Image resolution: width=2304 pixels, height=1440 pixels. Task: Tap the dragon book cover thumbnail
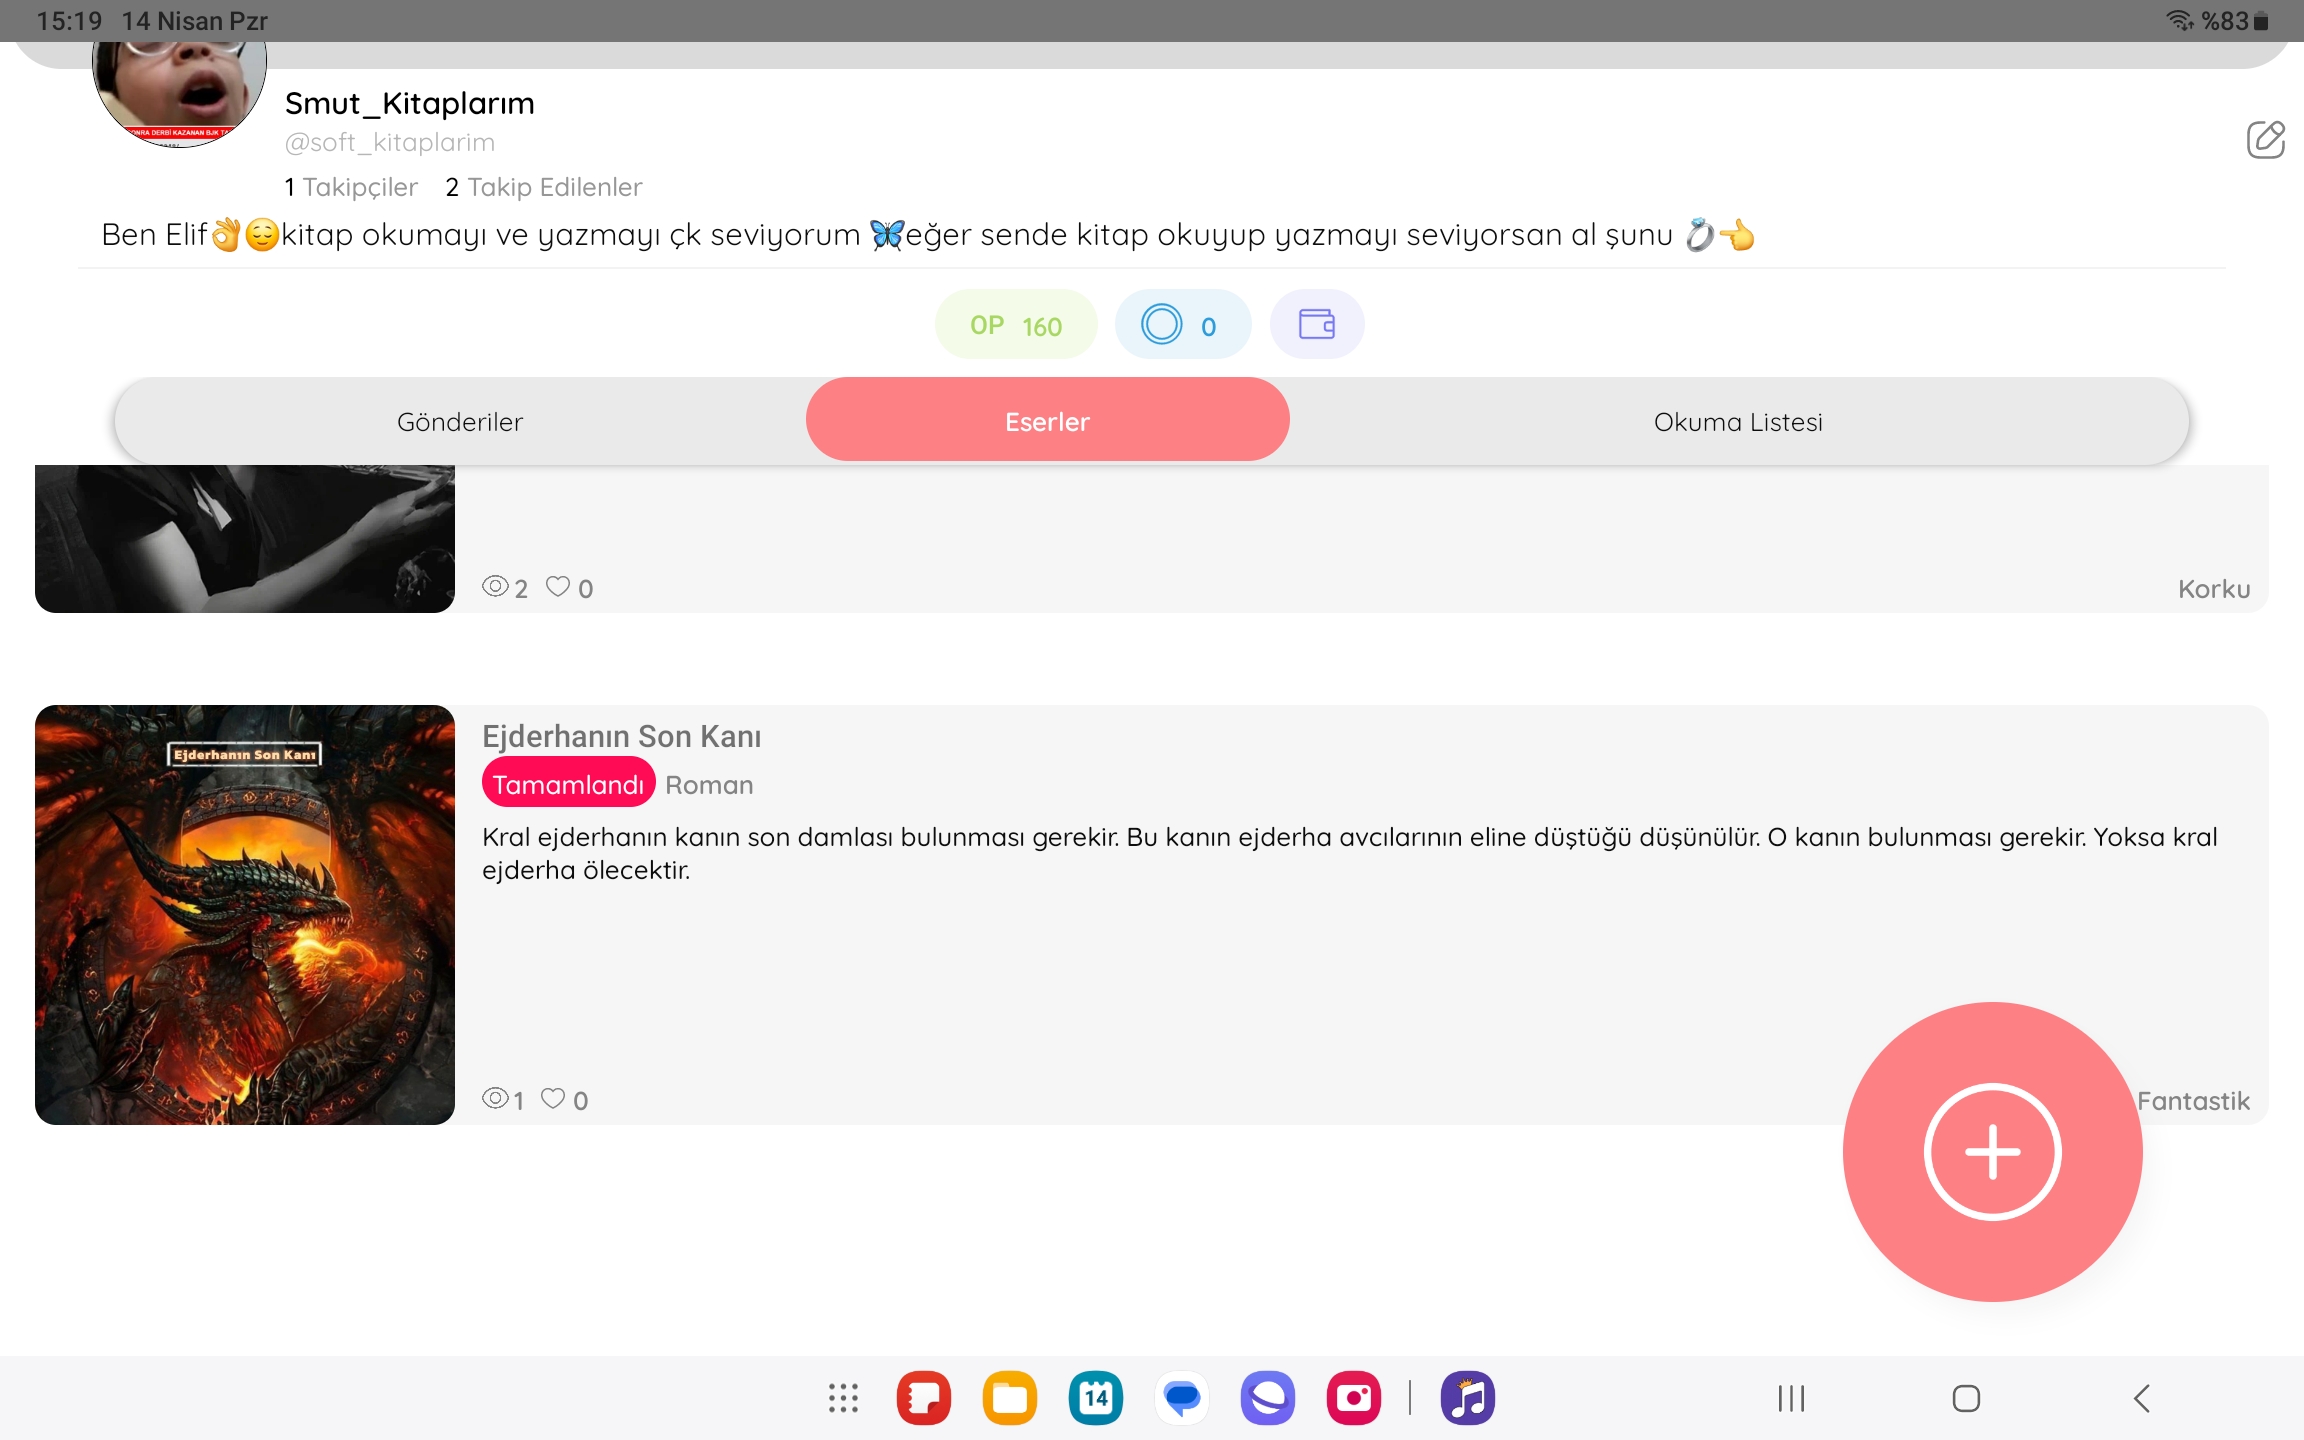pos(245,914)
